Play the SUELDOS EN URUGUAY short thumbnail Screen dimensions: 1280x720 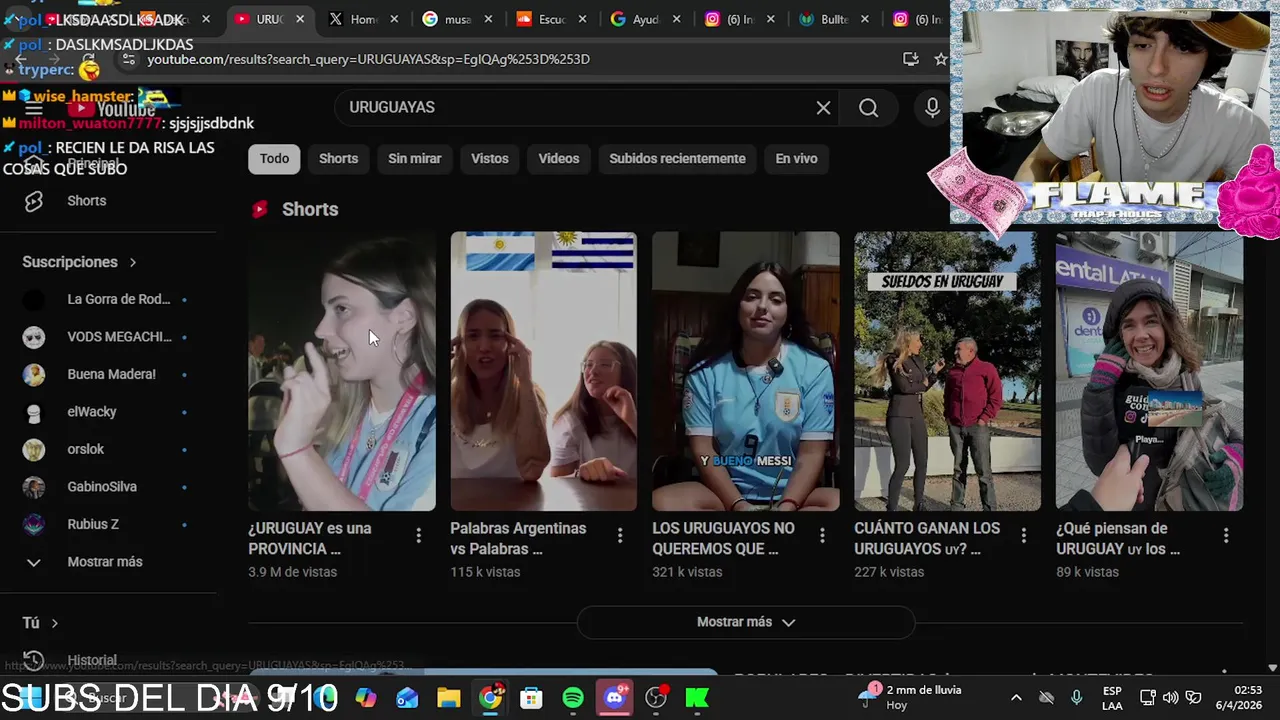947,371
